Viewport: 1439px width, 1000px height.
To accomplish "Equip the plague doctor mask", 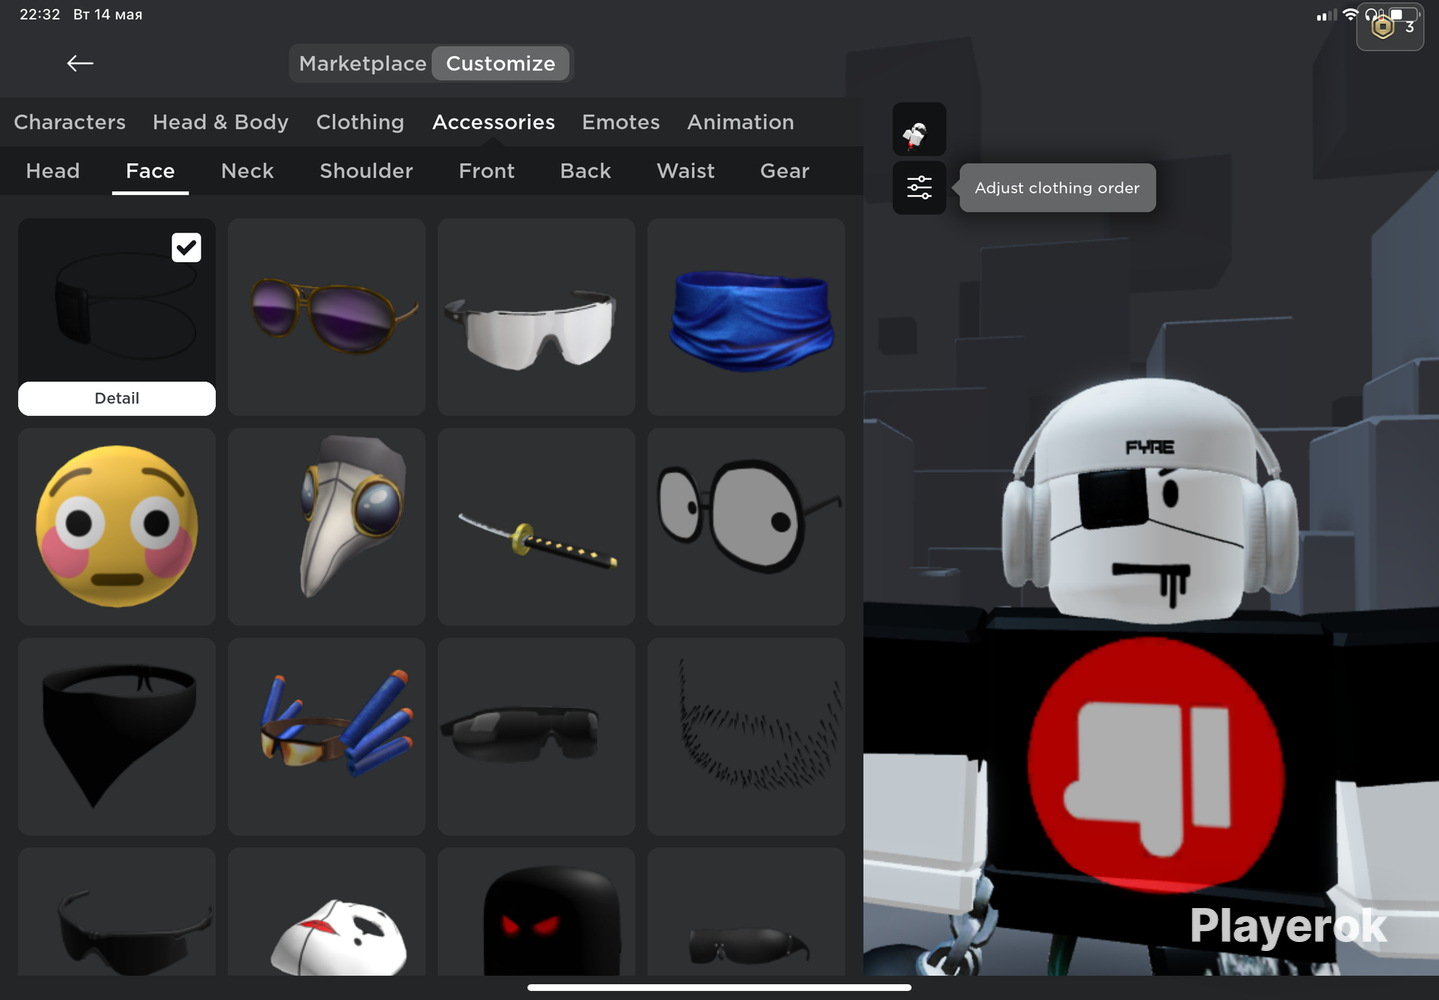I will click(327, 527).
